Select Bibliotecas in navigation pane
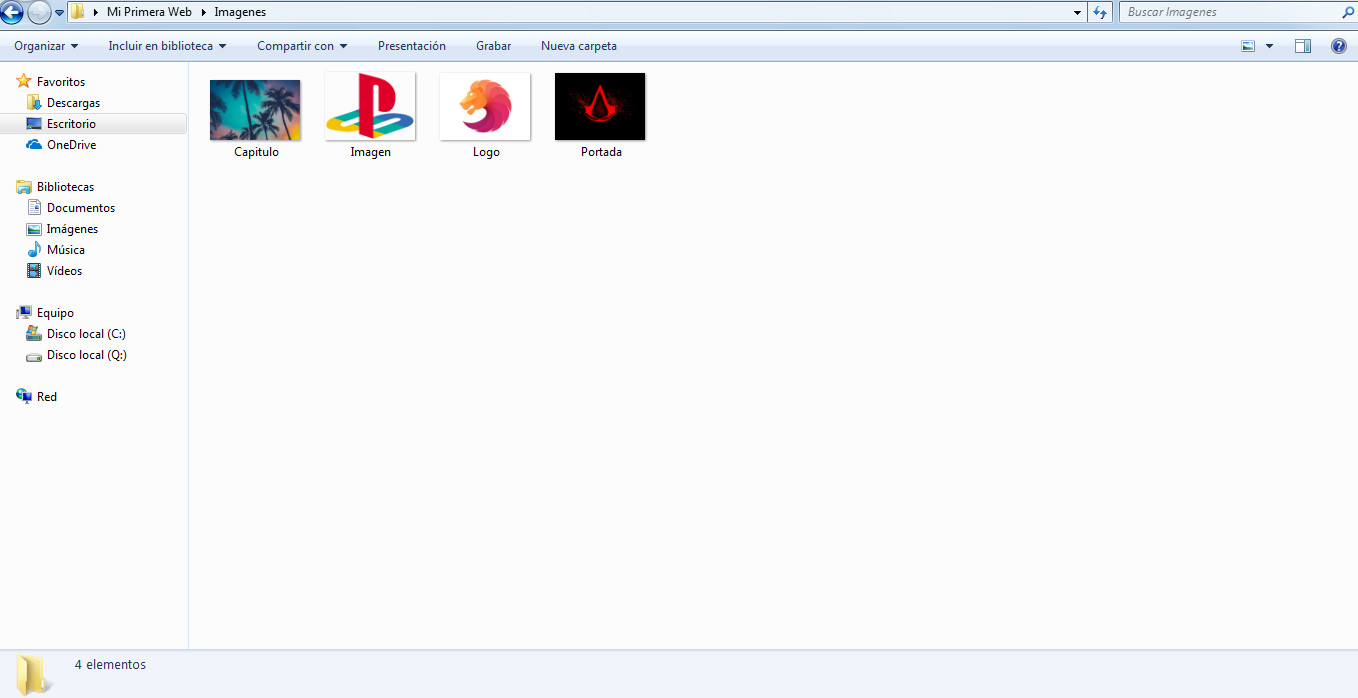 (x=65, y=187)
